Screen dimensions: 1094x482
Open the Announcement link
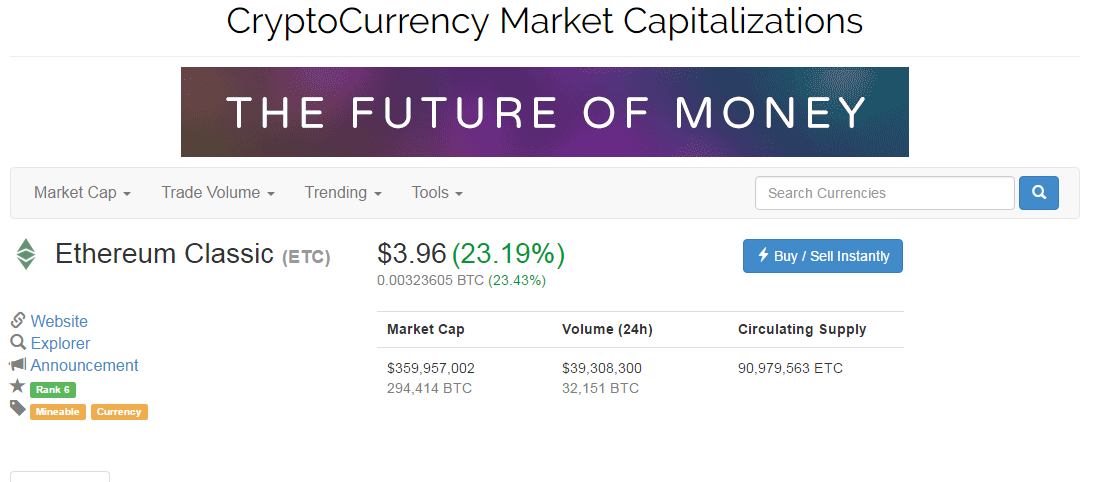click(84, 365)
